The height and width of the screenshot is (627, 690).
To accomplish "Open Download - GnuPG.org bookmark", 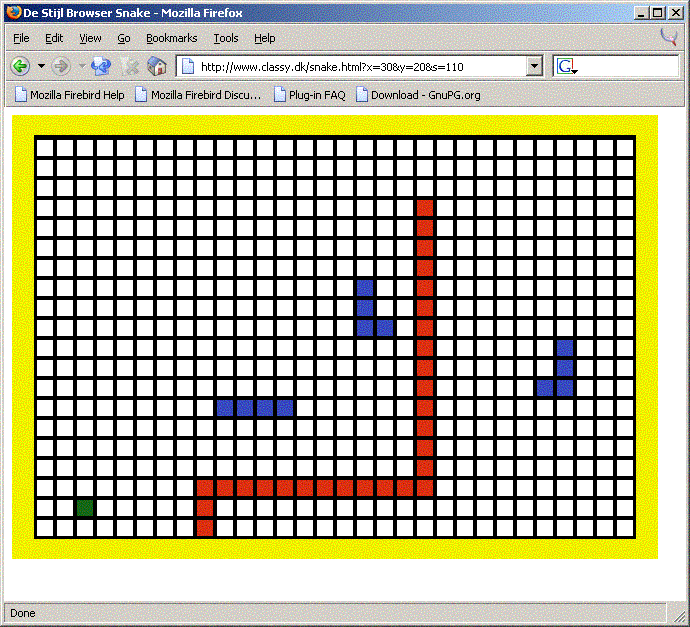I will [x=418, y=95].
